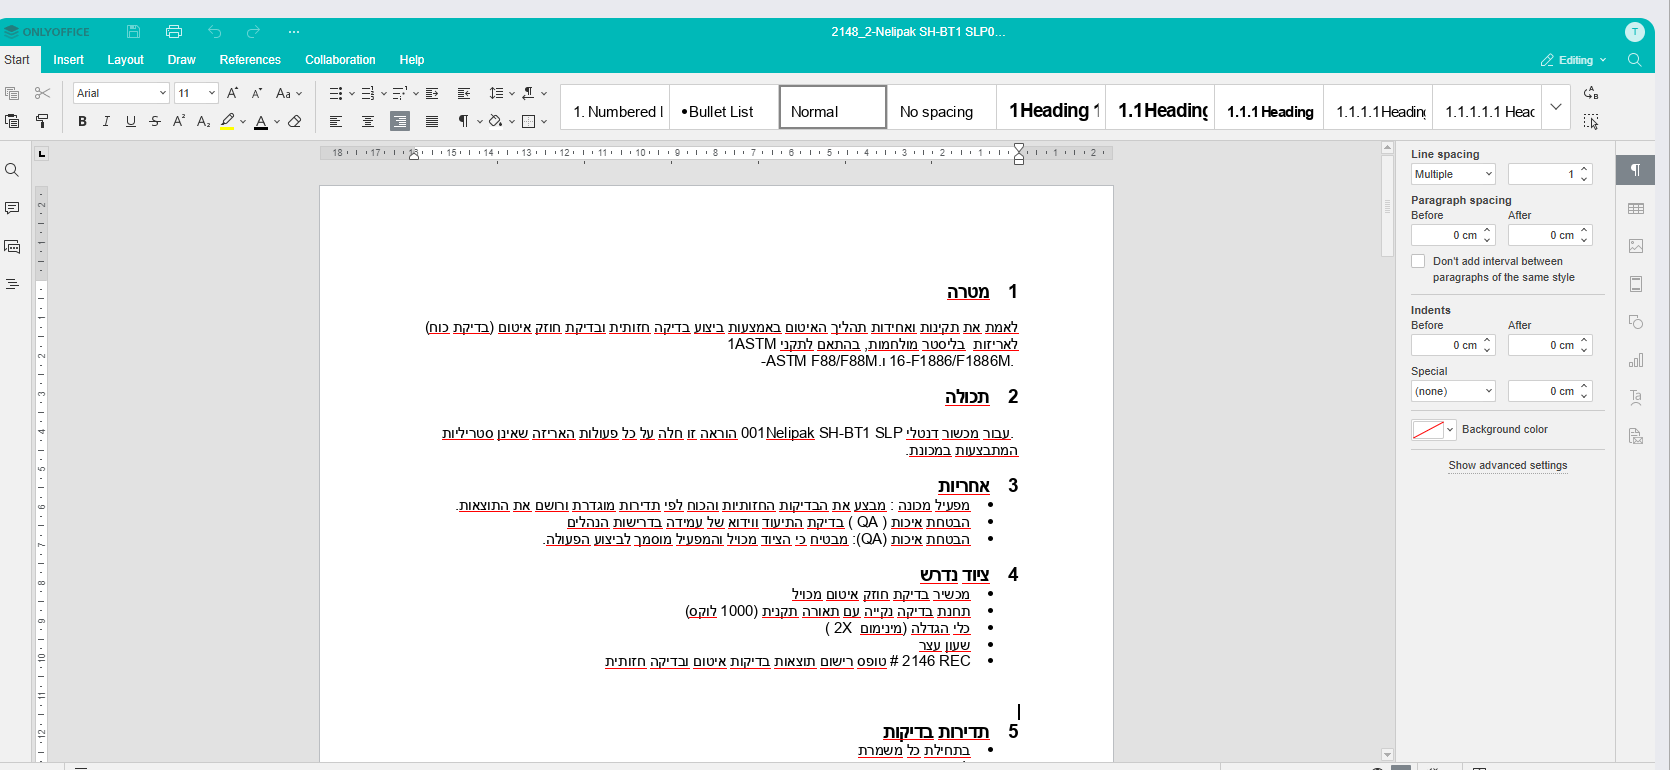Enable don't add interval between paragraphs checkbox

point(1418,261)
